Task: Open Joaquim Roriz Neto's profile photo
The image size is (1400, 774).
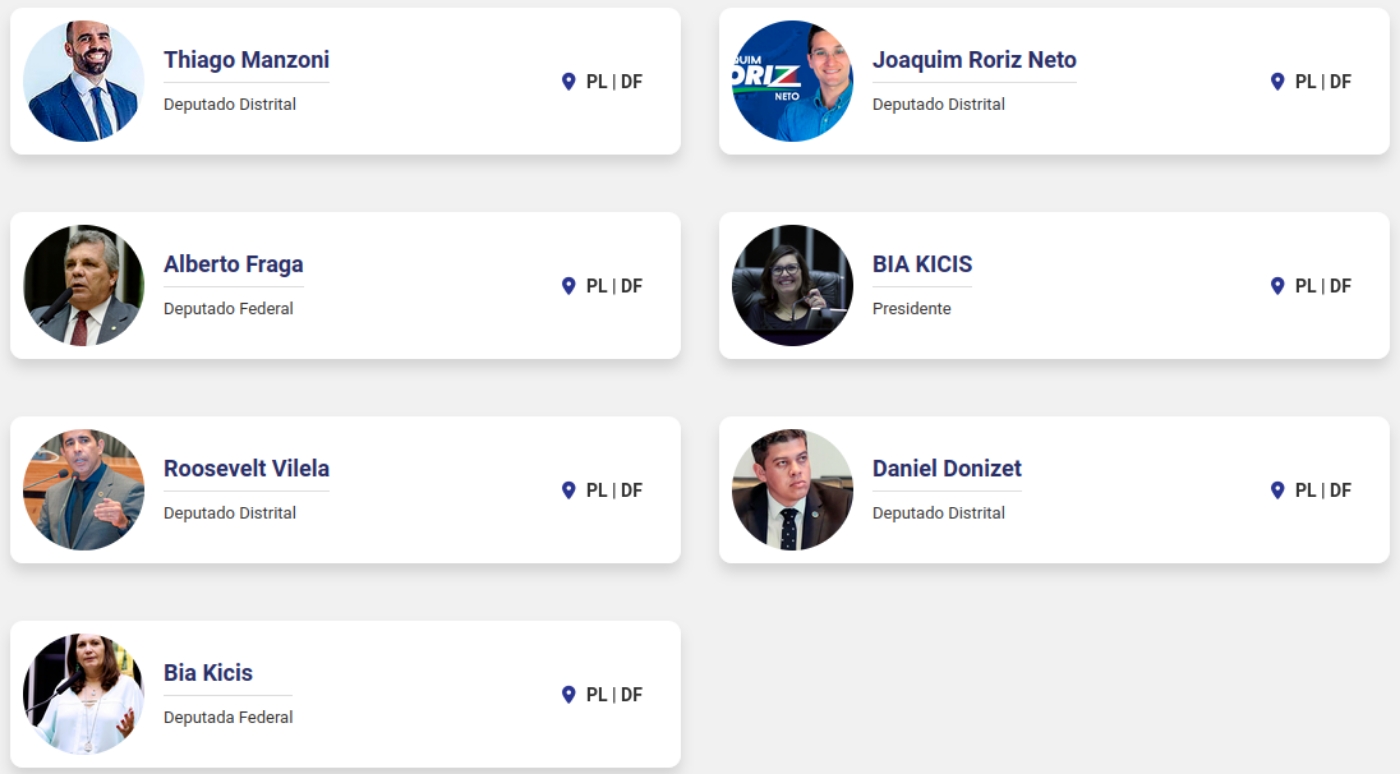Action: [792, 81]
